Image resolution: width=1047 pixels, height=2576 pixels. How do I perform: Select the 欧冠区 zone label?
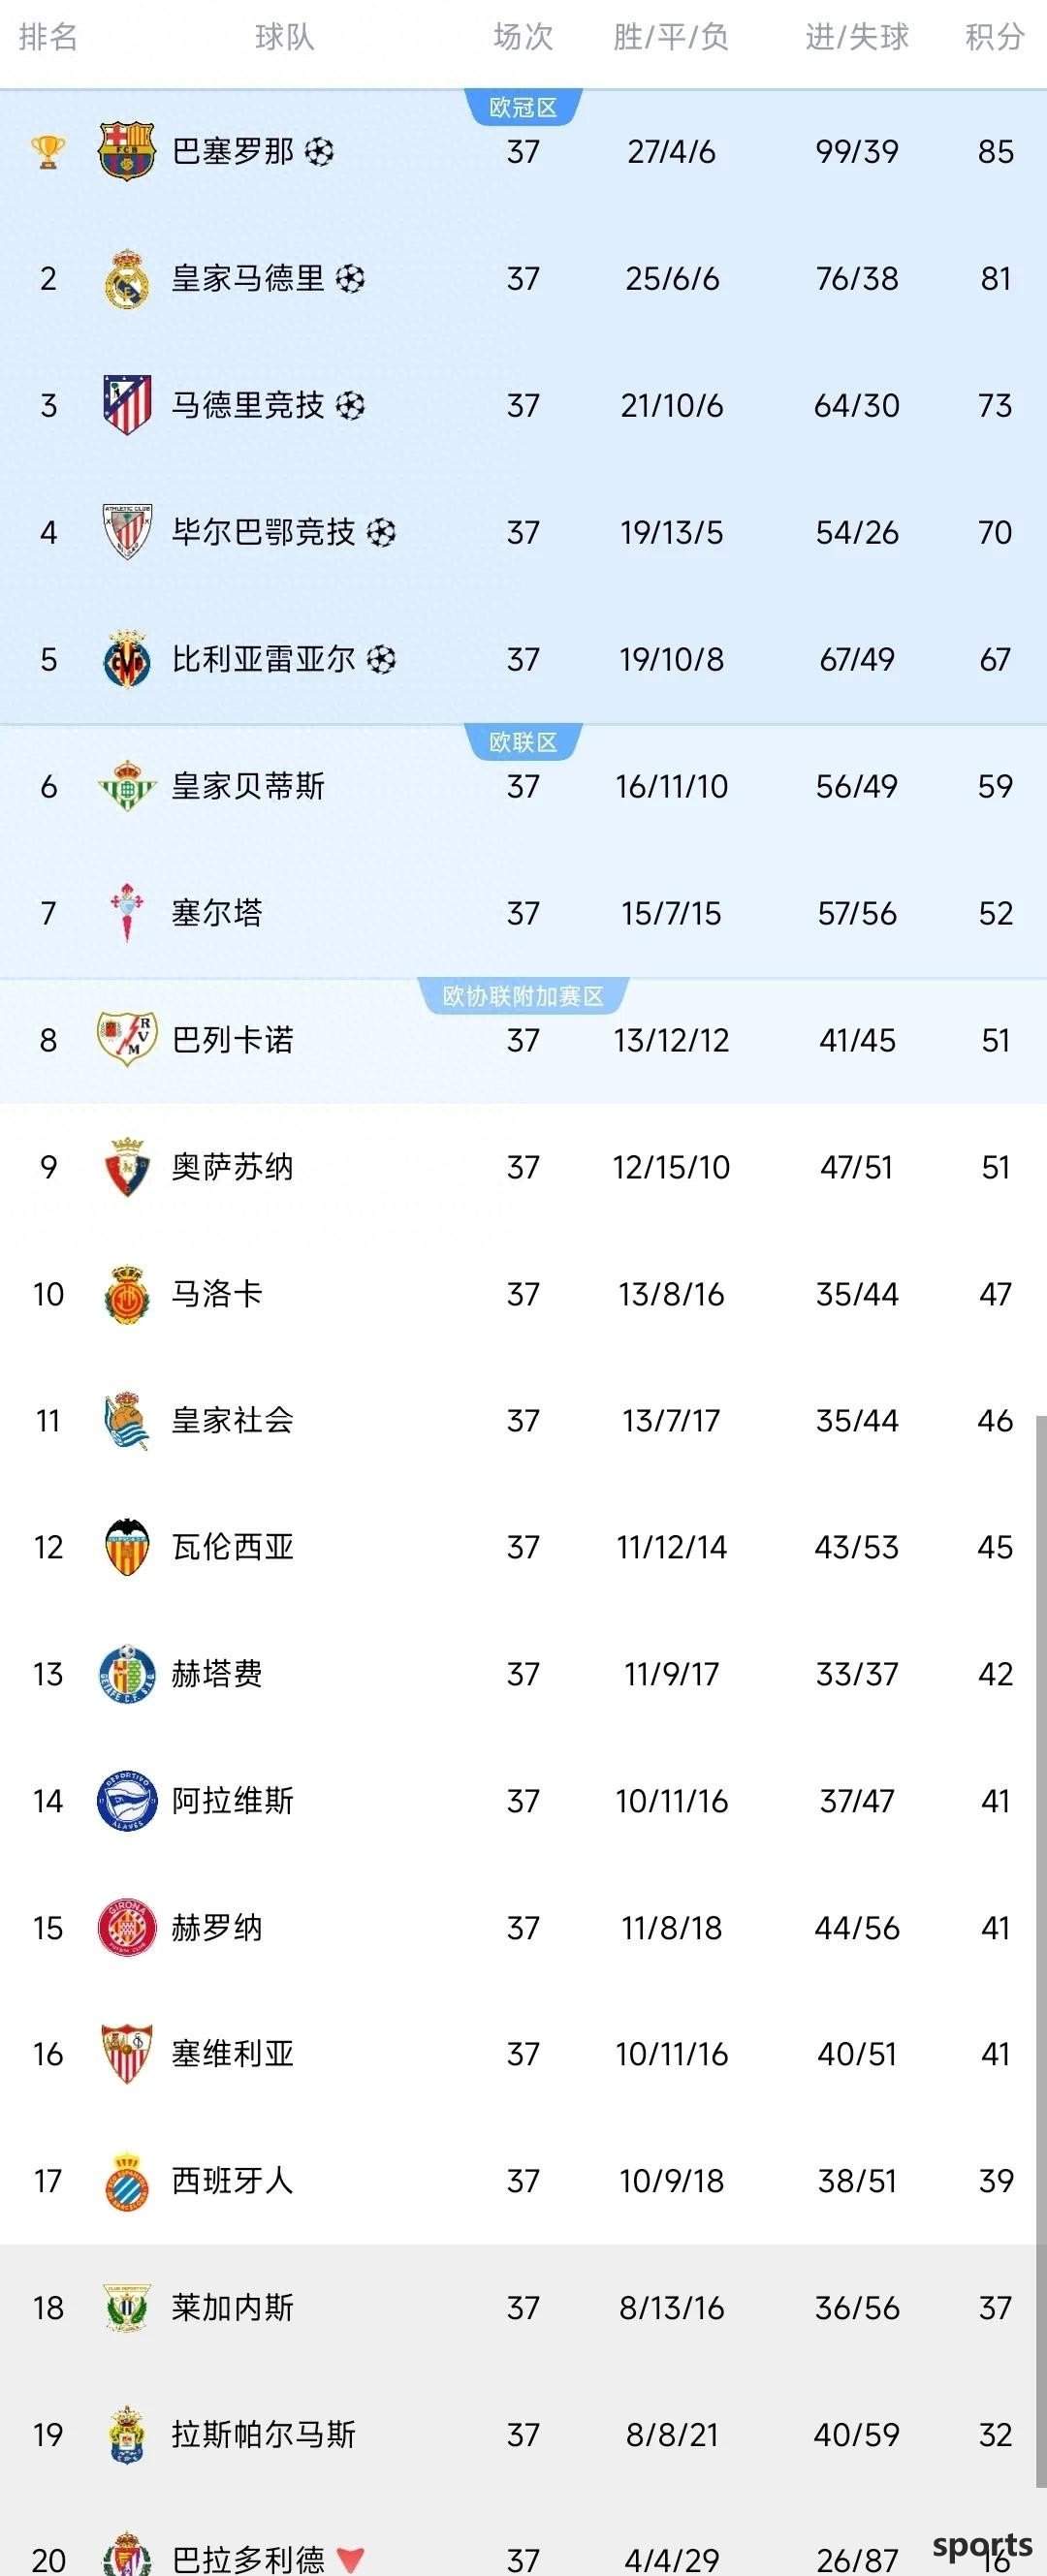[523, 107]
